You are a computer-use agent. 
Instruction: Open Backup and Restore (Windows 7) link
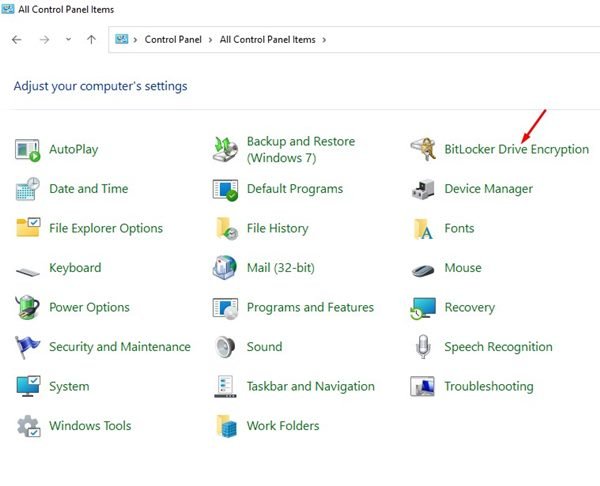point(301,150)
